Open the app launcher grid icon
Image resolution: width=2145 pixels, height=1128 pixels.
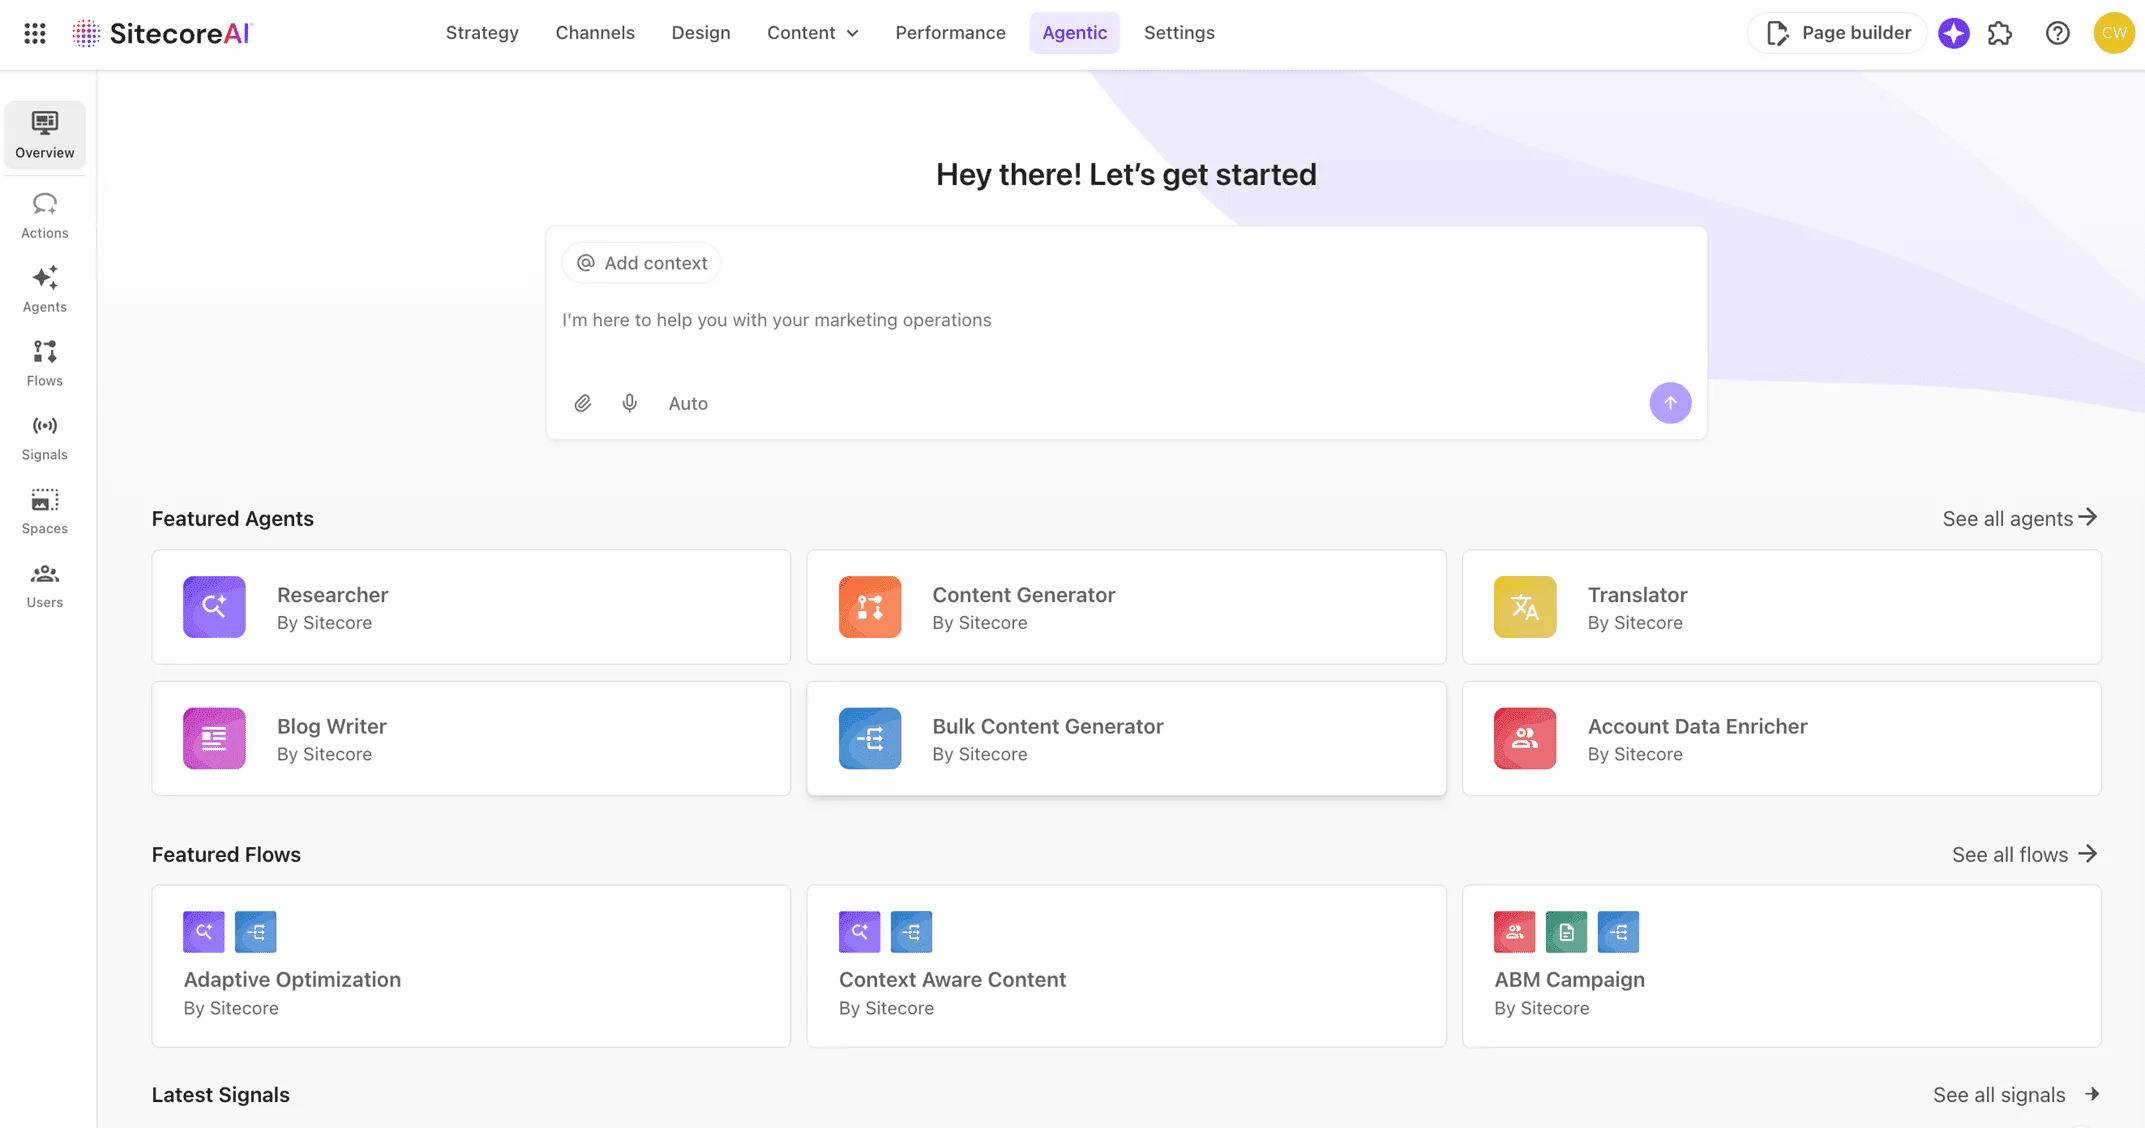tap(35, 33)
